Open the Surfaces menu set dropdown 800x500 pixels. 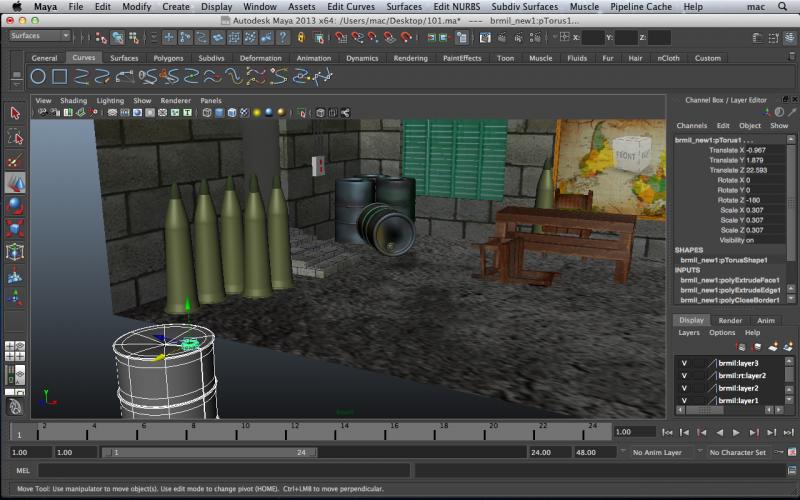39,36
